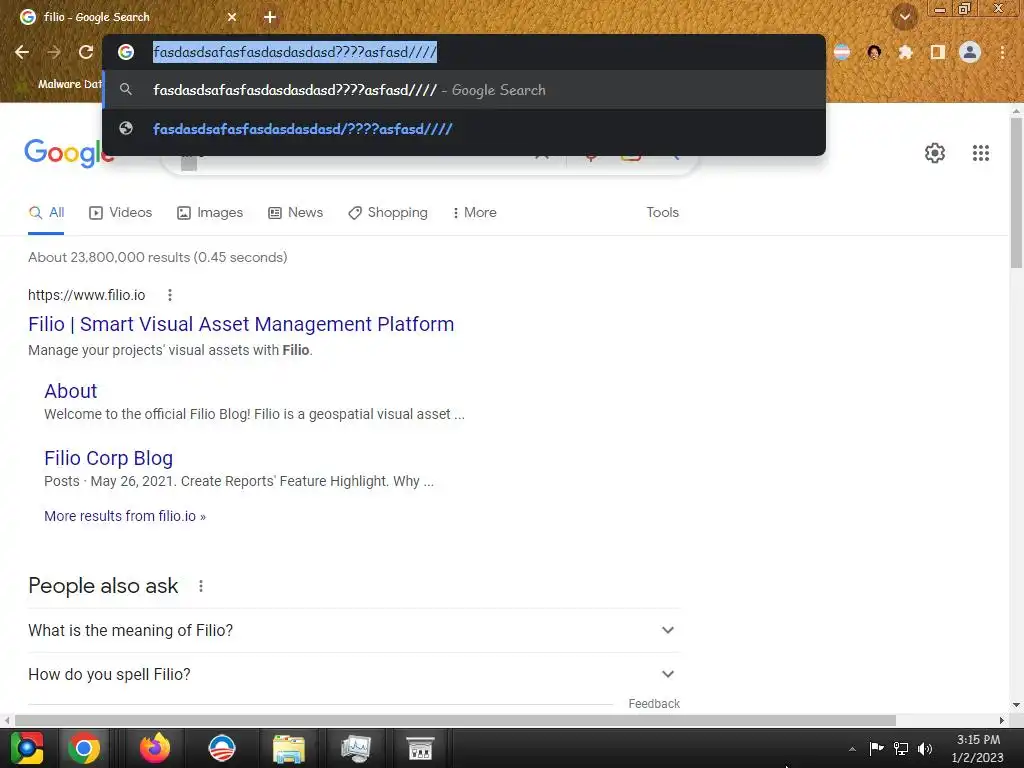Expand How do you spell Filio?

pyautogui.click(x=354, y=674)
